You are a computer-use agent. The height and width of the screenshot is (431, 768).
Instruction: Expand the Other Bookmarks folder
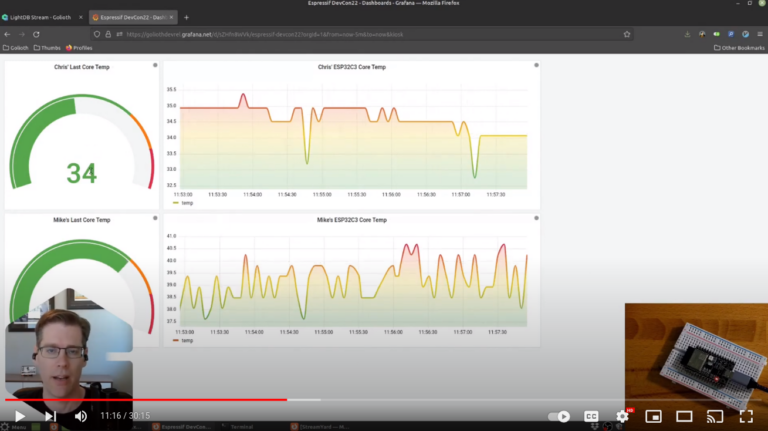click(738, 47)
